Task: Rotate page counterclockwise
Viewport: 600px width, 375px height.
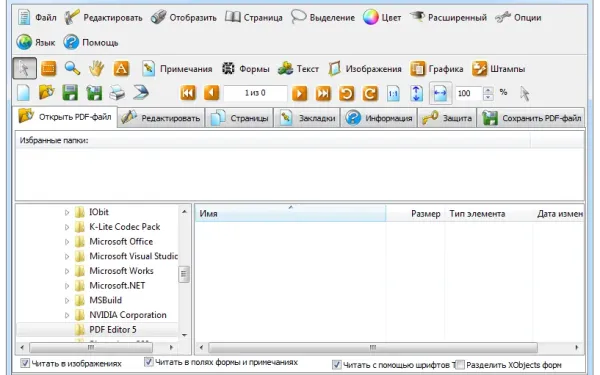Action: click(347, 93)
